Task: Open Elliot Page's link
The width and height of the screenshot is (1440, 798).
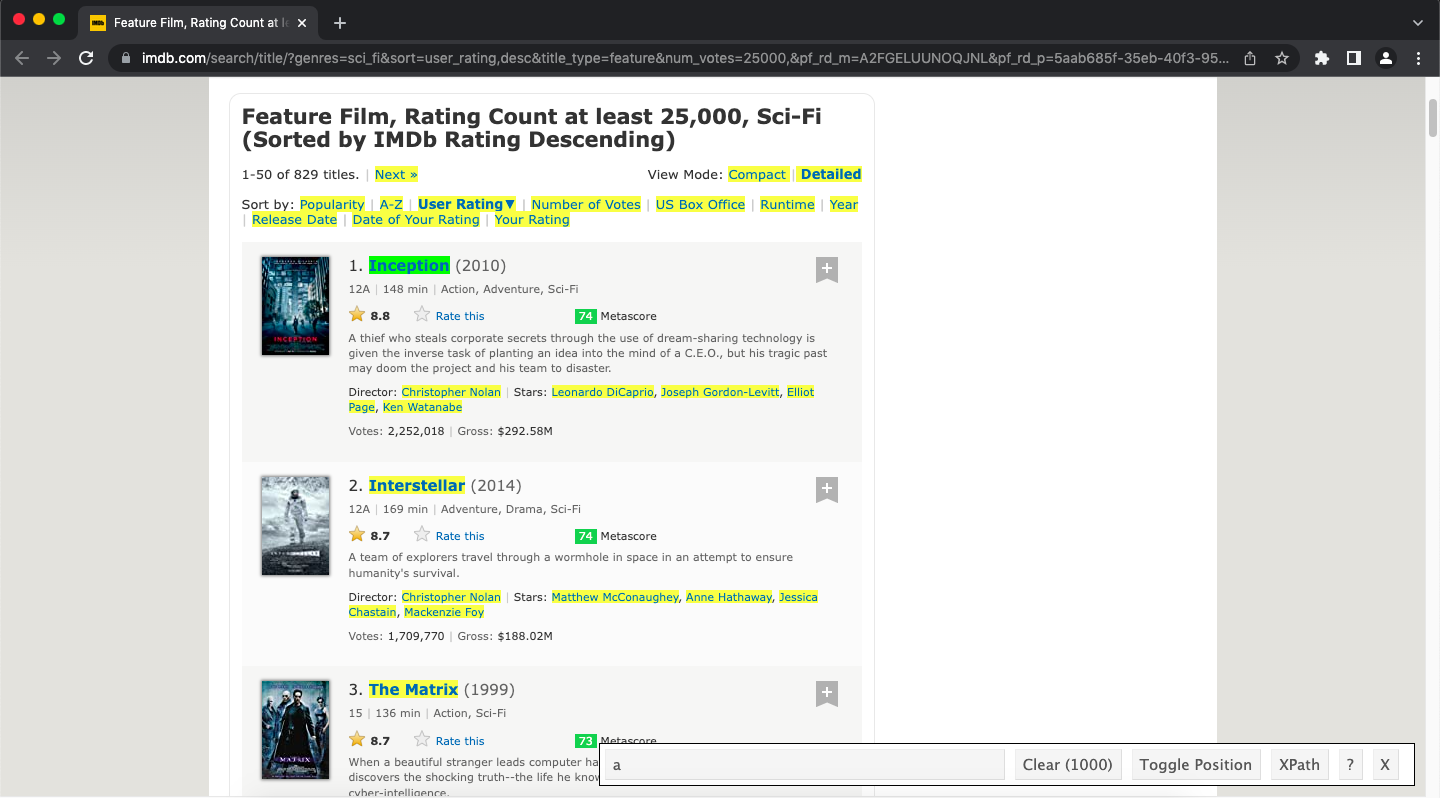Action: [x=800, y=392]
